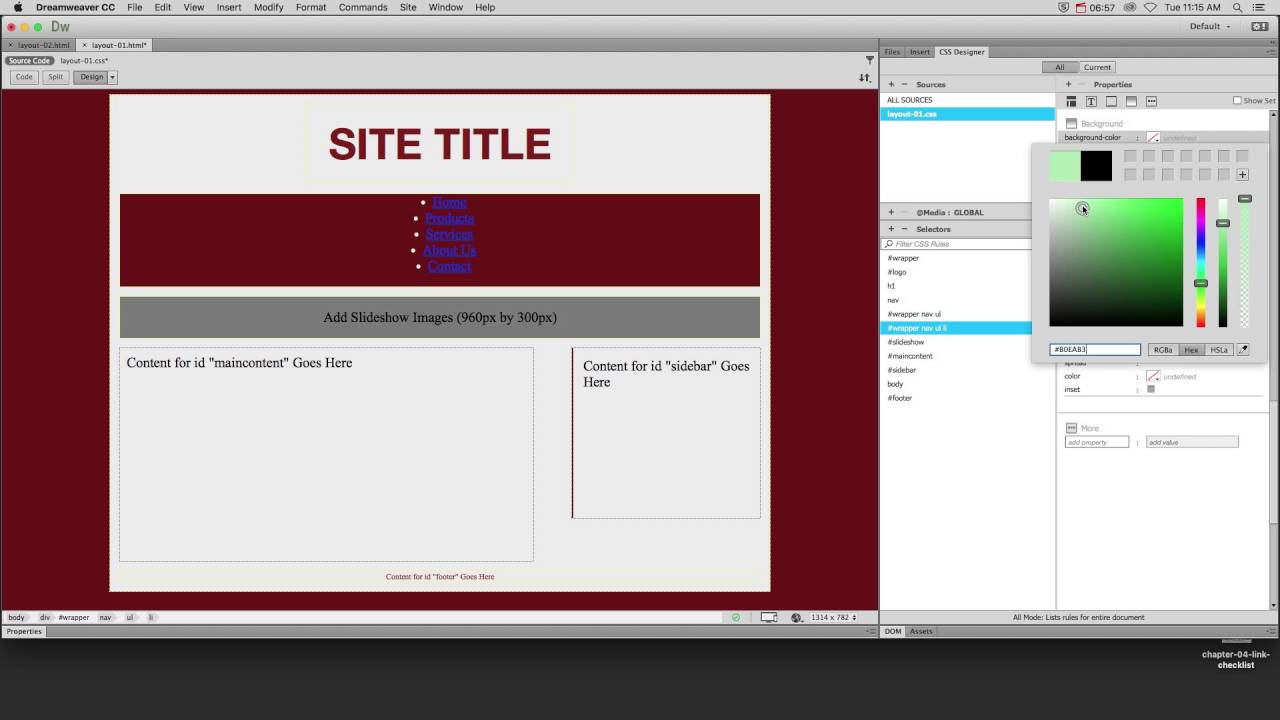
Task: Click the hex color value field
Action: point(1095,350)
